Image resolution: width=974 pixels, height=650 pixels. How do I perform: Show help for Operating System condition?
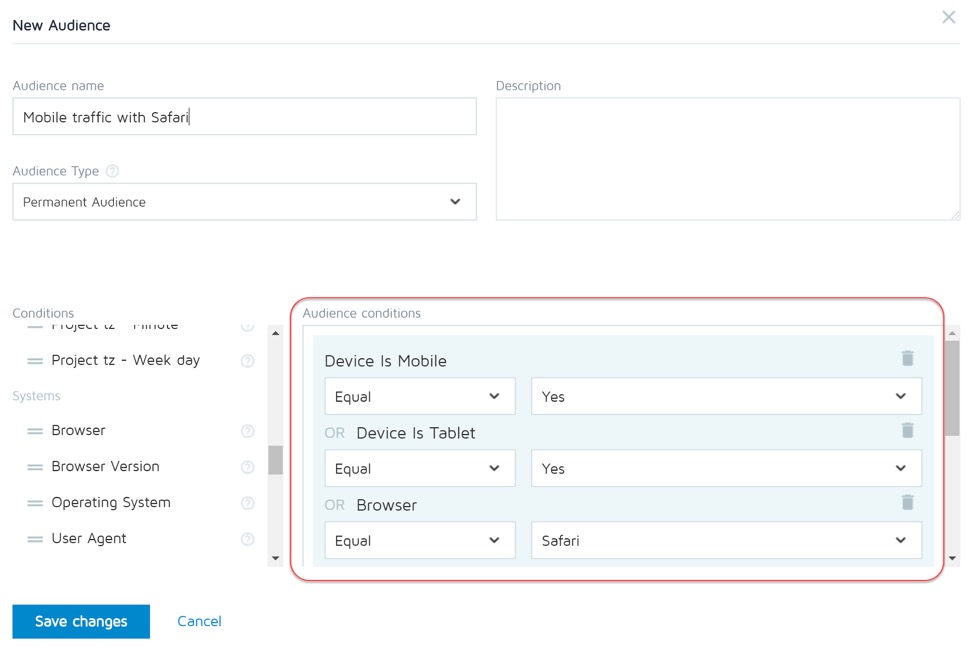(x=247, y=503)
